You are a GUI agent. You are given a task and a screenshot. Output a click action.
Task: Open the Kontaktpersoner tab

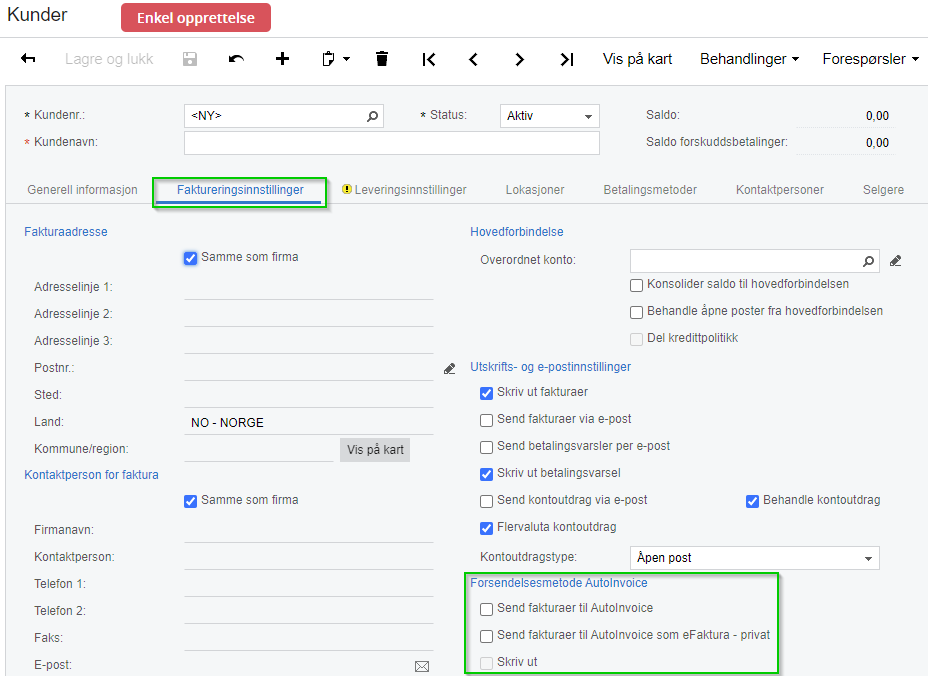[x=779, y=190]
